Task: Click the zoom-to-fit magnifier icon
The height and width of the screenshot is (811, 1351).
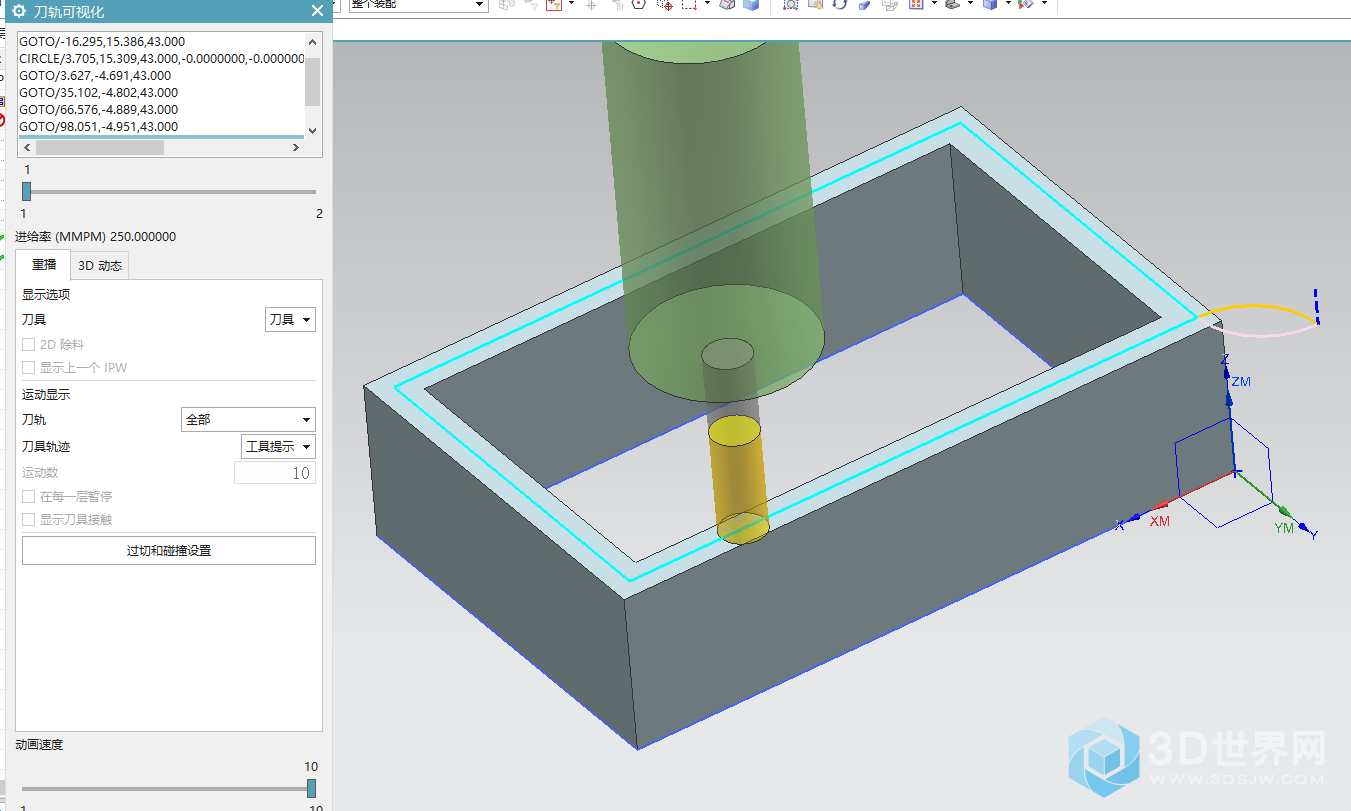Action: point(790,5)
